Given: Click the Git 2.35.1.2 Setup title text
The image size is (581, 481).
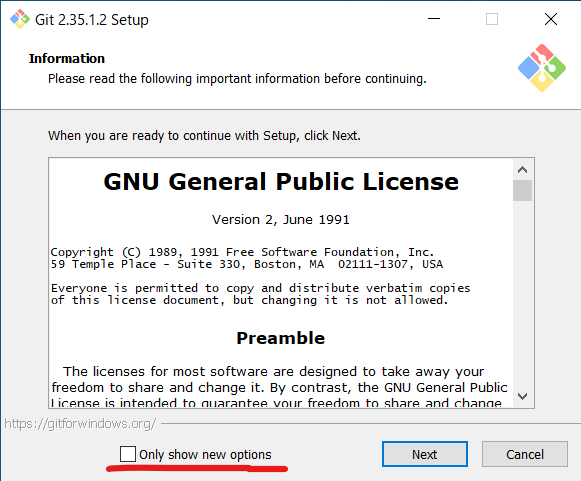Looking at the screenshot, I should [x=92, y=20].
